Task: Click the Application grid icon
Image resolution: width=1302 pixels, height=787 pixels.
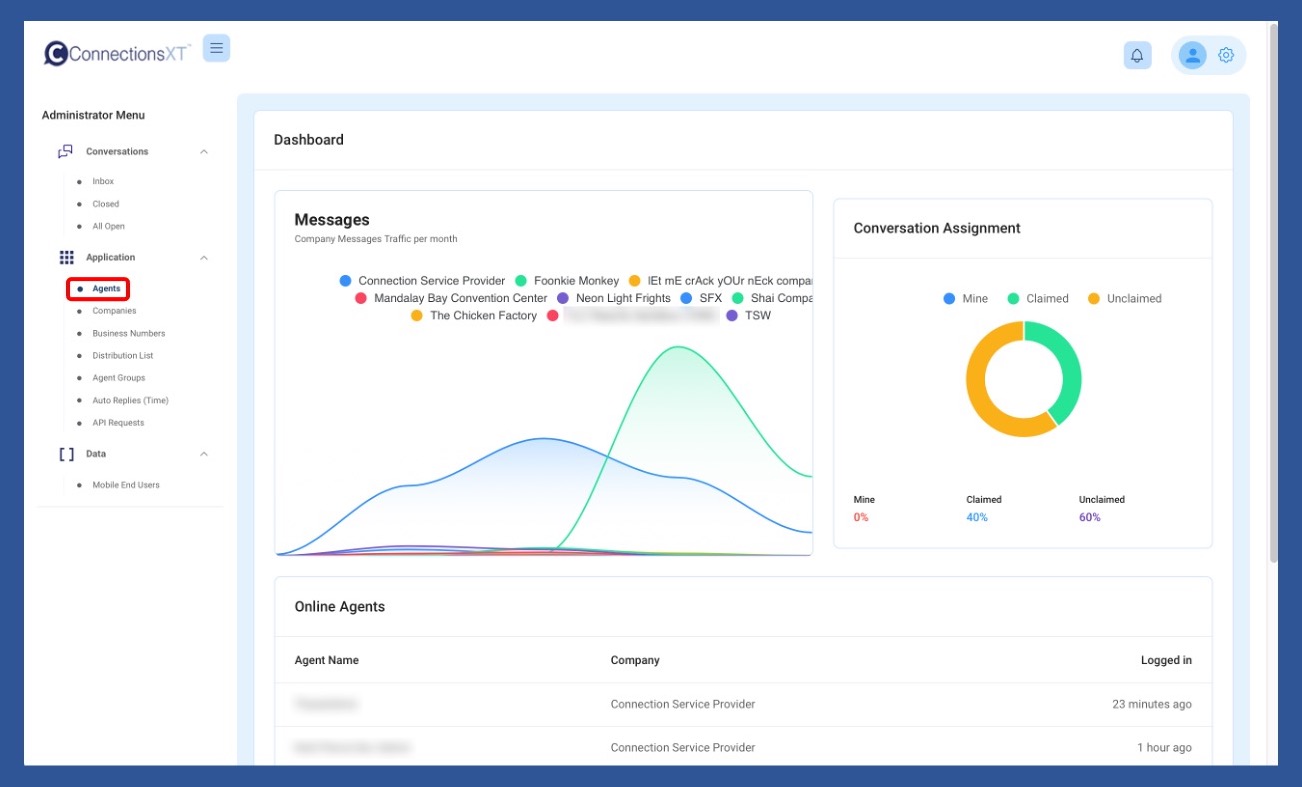Action: point(67,258)
